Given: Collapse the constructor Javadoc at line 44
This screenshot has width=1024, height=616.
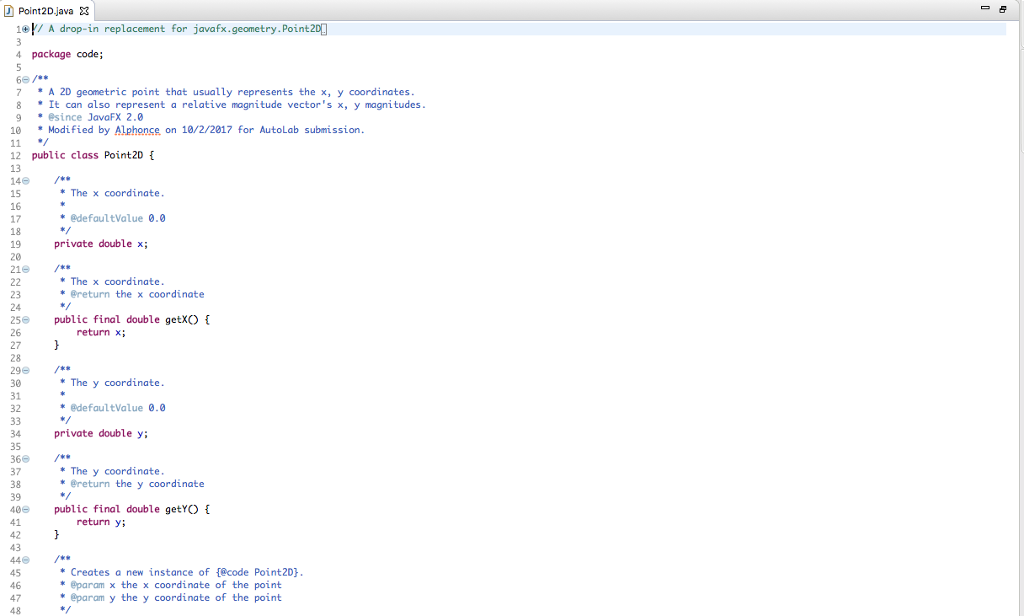Looking at the screenshot, I should [x=25, y=559].
